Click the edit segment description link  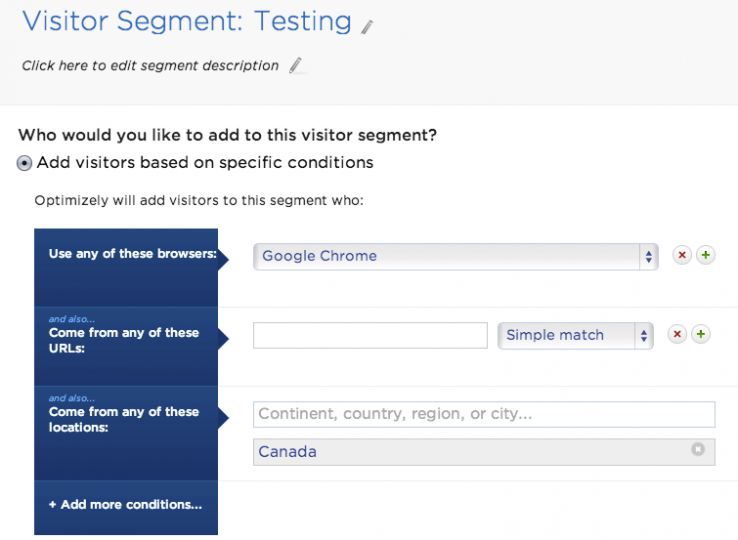(150, 66)
